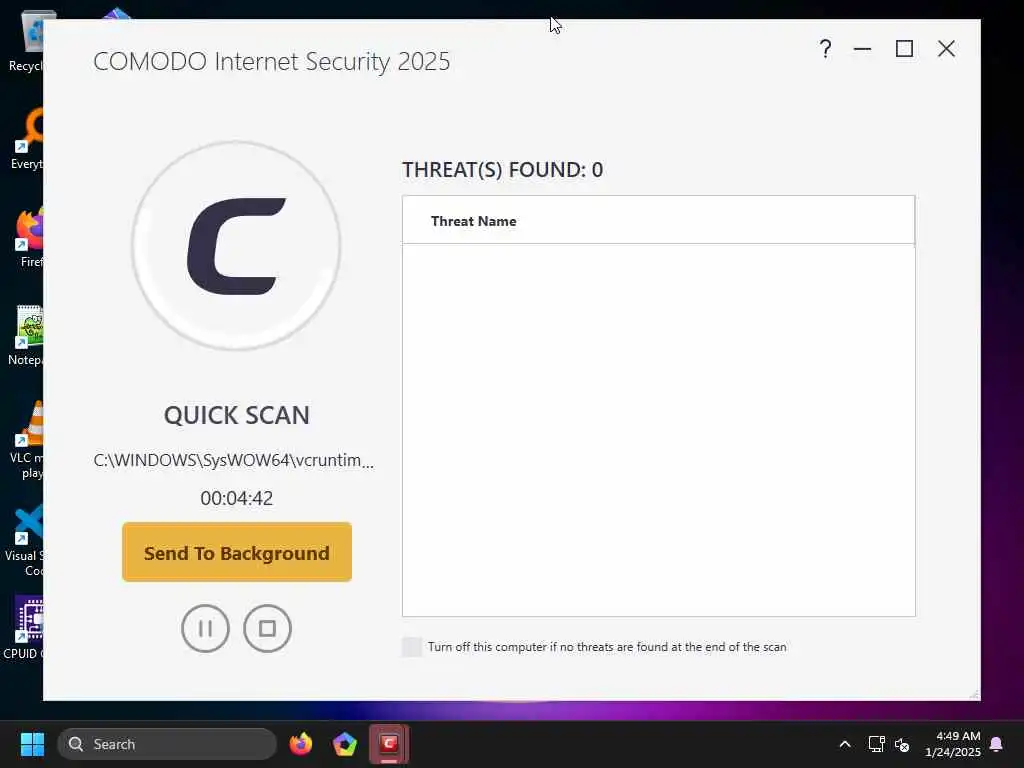Send the scan to background
This screenshot has height=768, width=1024.
(237, 552)
